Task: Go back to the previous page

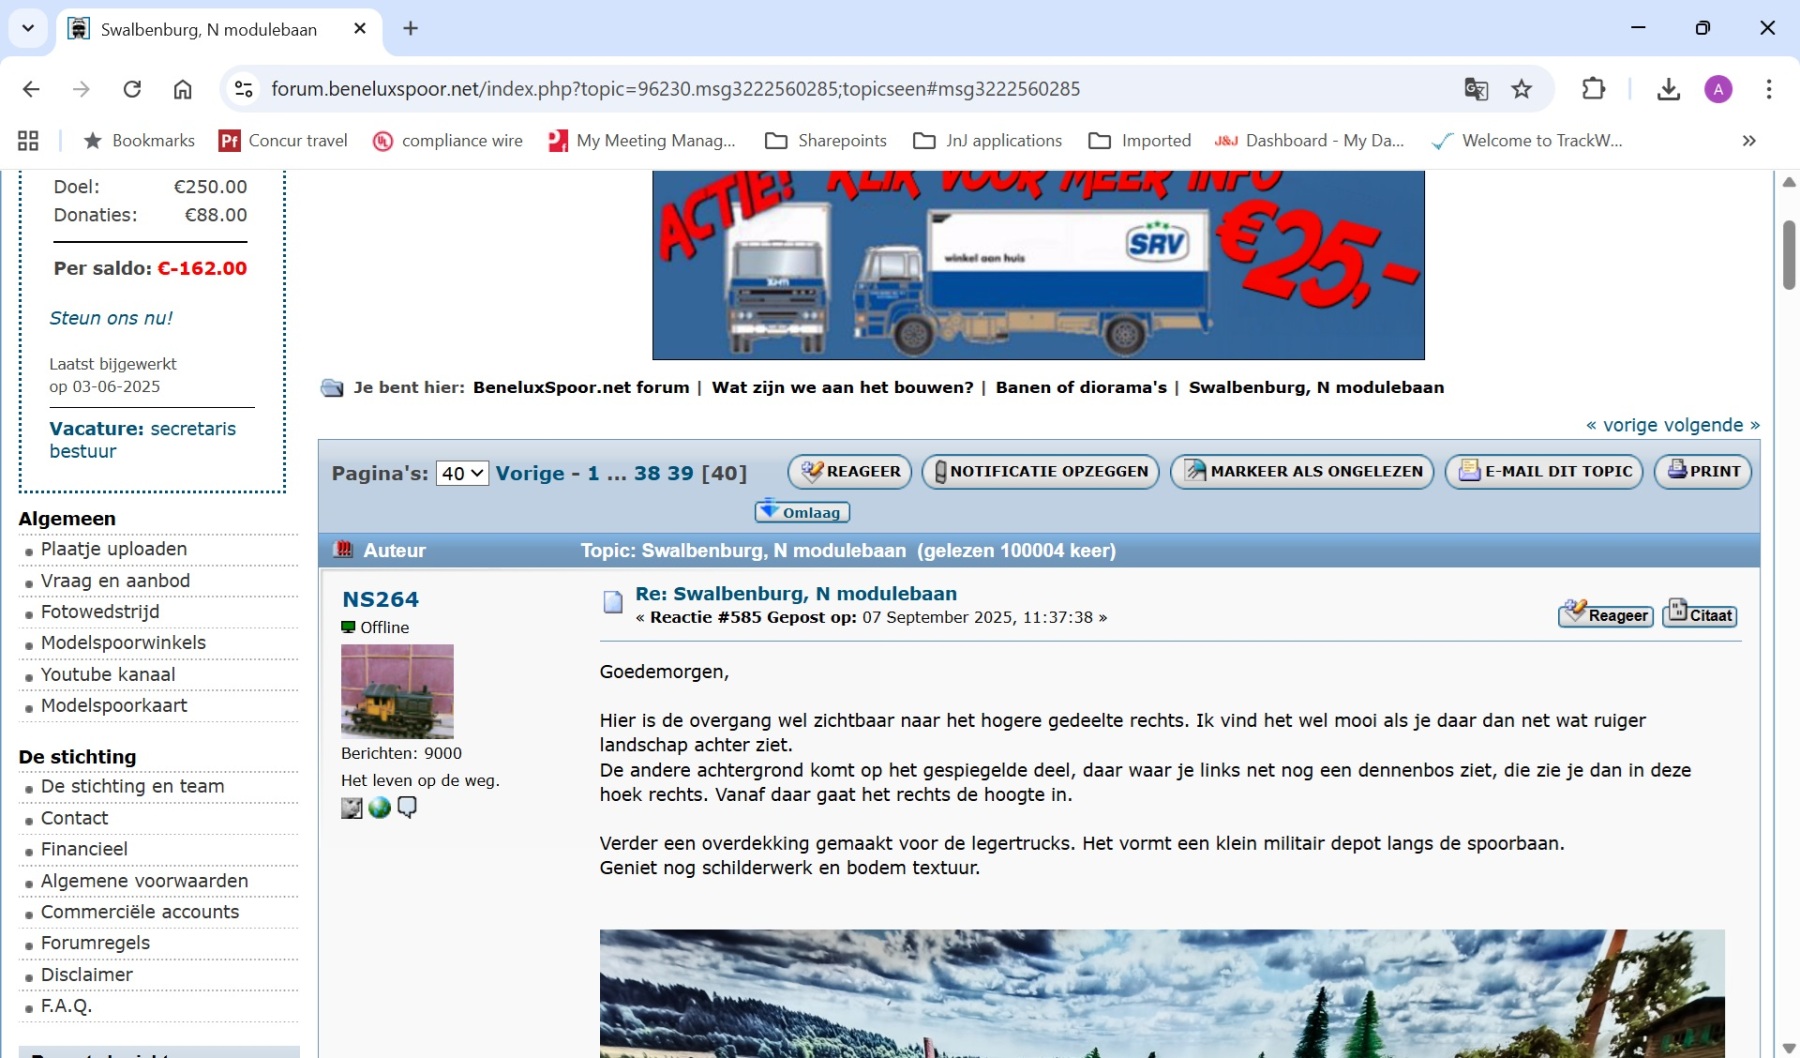Action: (31, 89)
